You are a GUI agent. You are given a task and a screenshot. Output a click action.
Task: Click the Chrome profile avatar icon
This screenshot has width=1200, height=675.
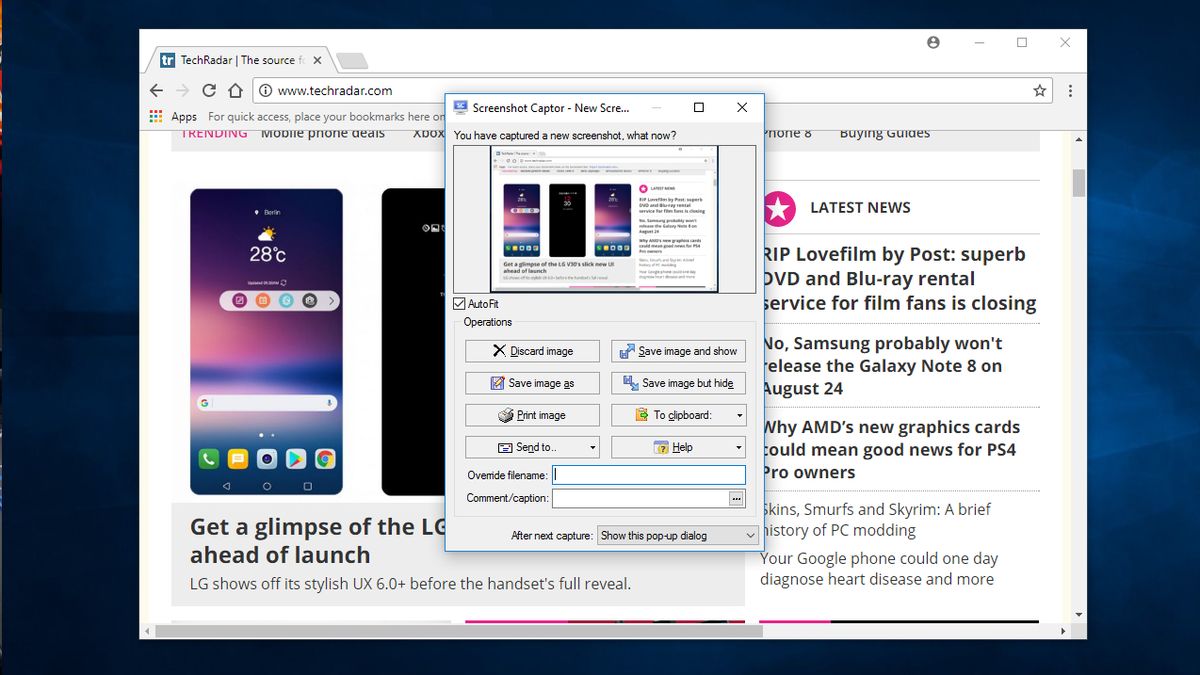click(933, 43)
